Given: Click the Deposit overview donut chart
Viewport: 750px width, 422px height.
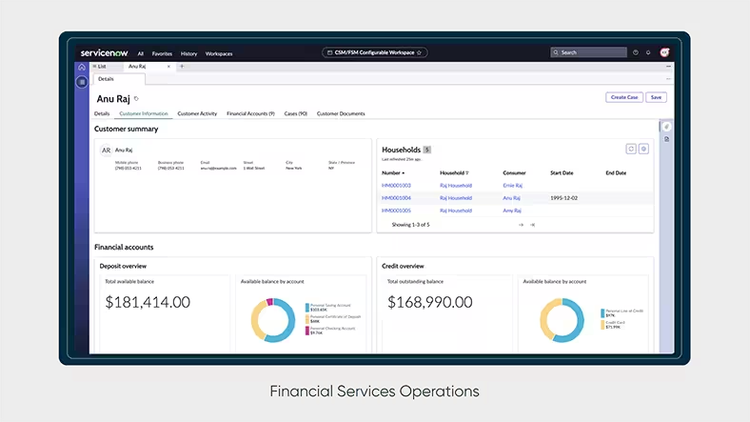Looking at the screenshot, I should (x=273, y=320).
